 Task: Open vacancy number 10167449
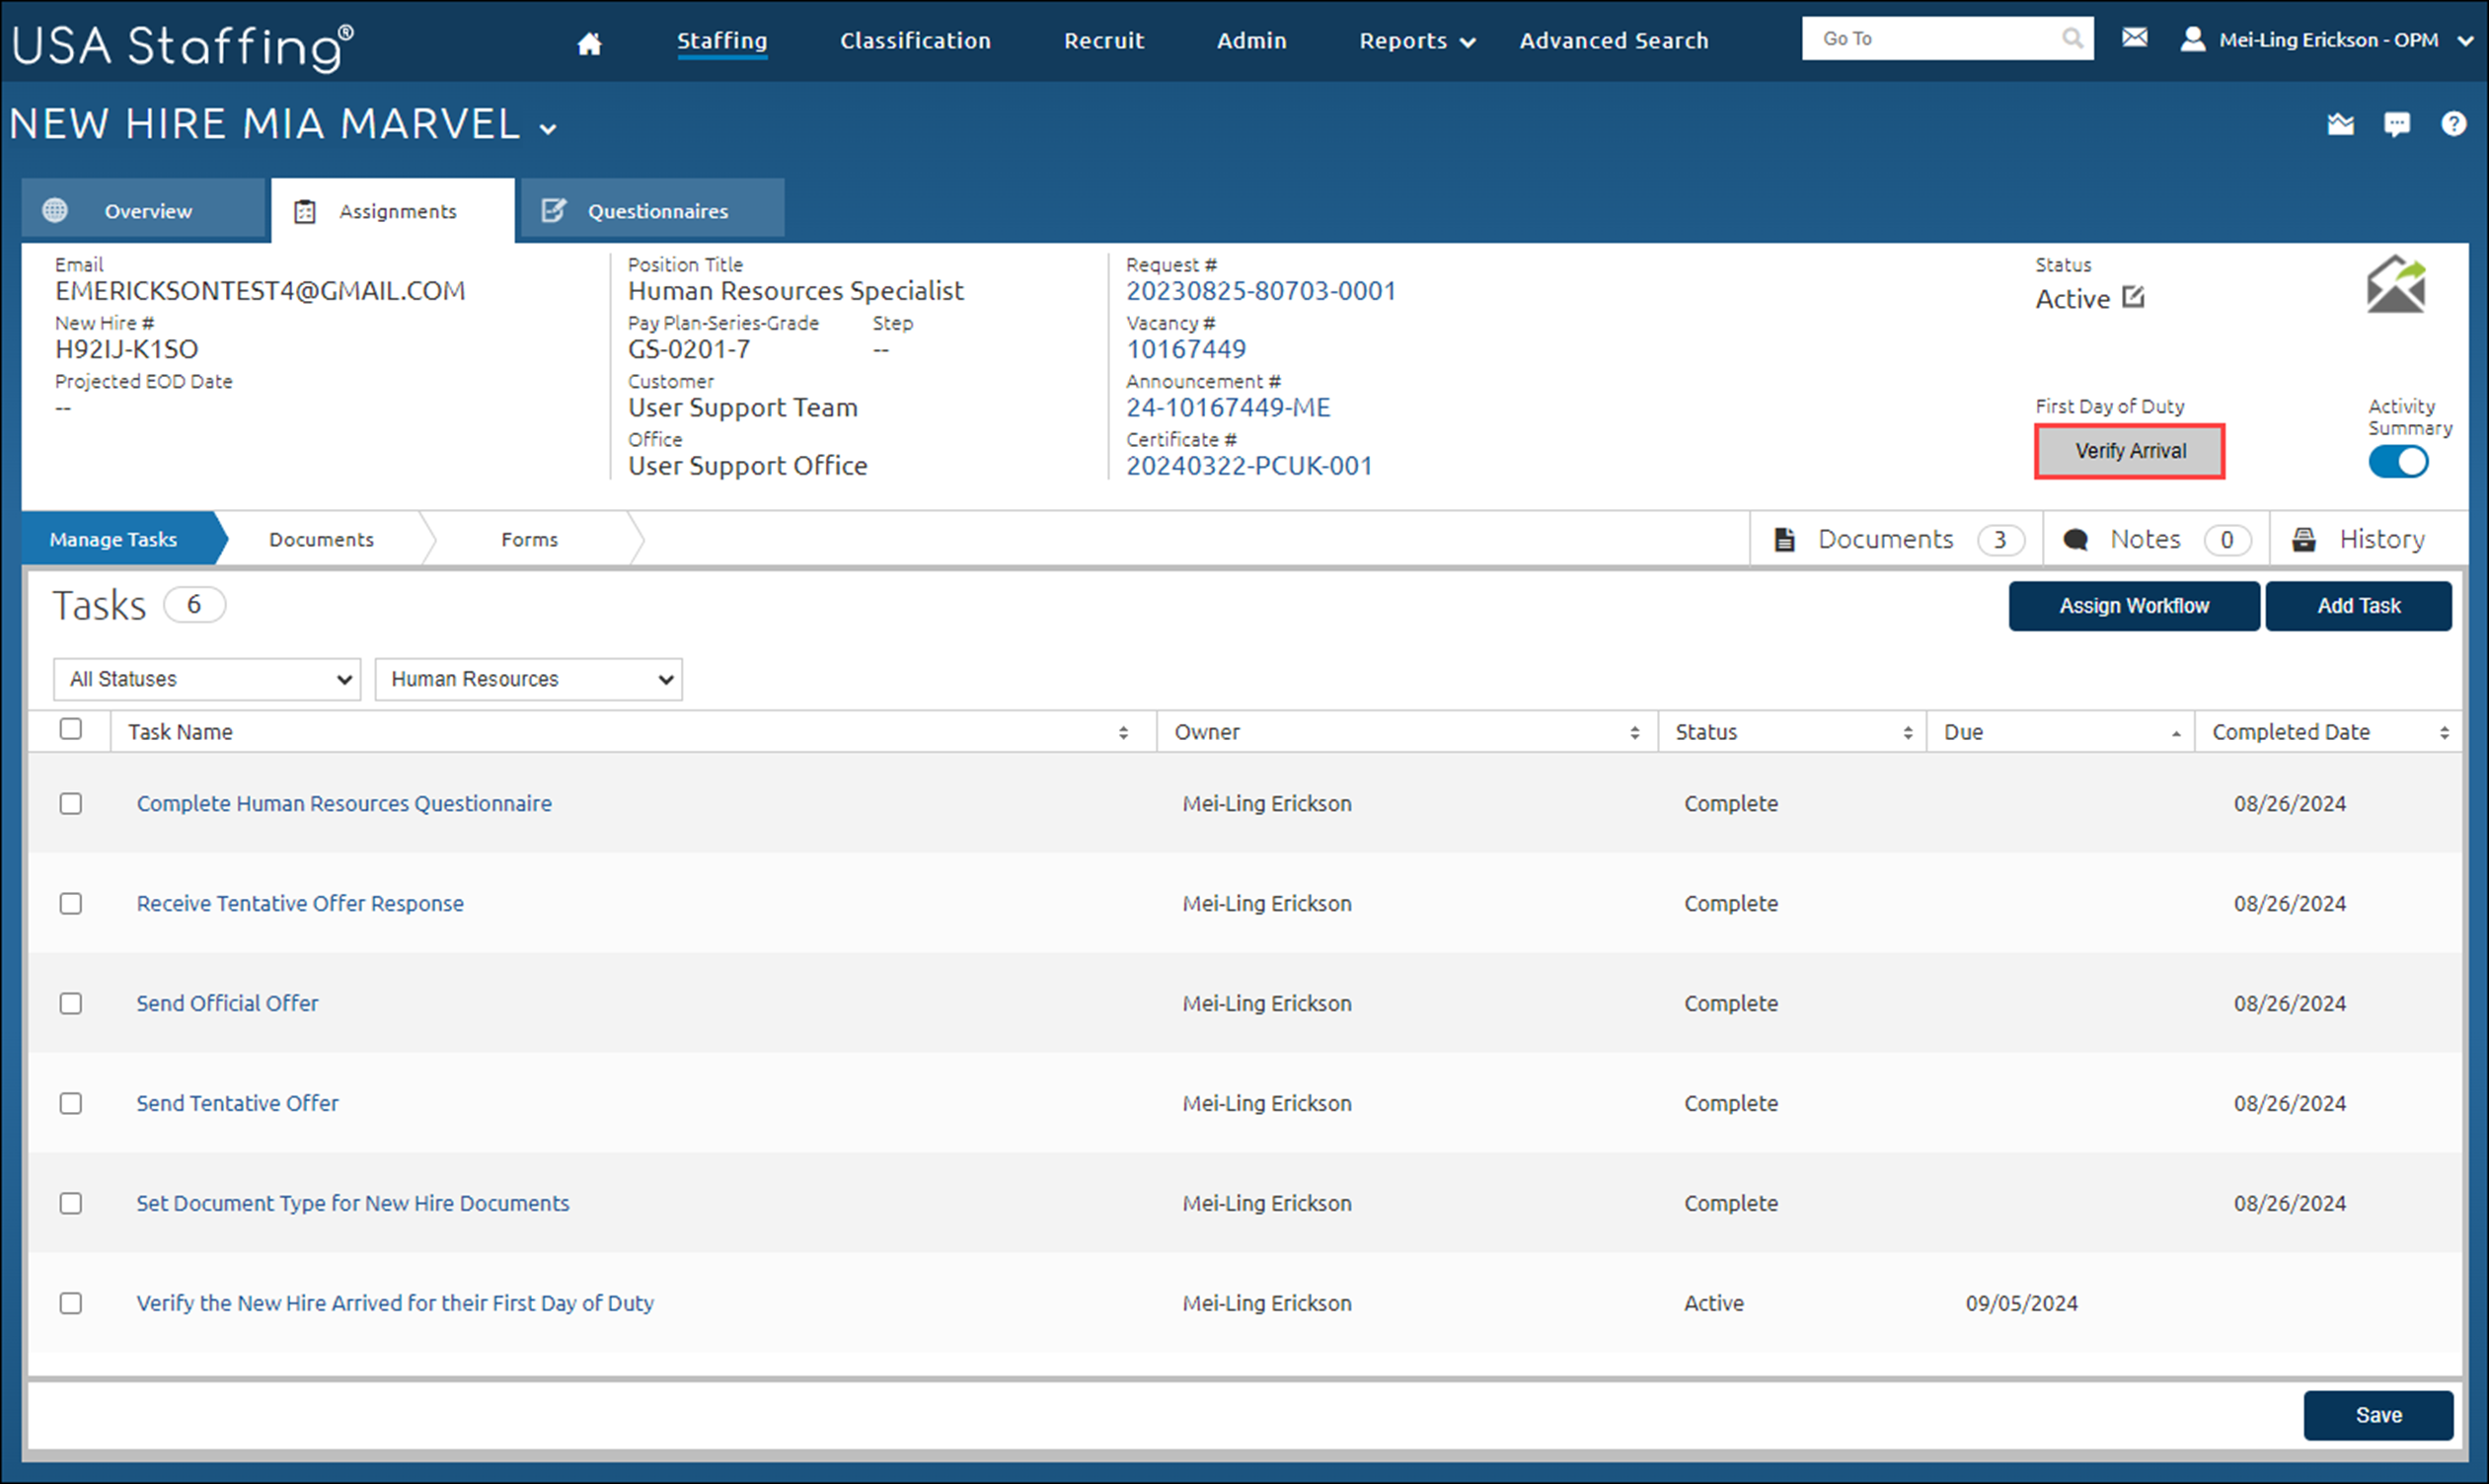(1186, 349)
